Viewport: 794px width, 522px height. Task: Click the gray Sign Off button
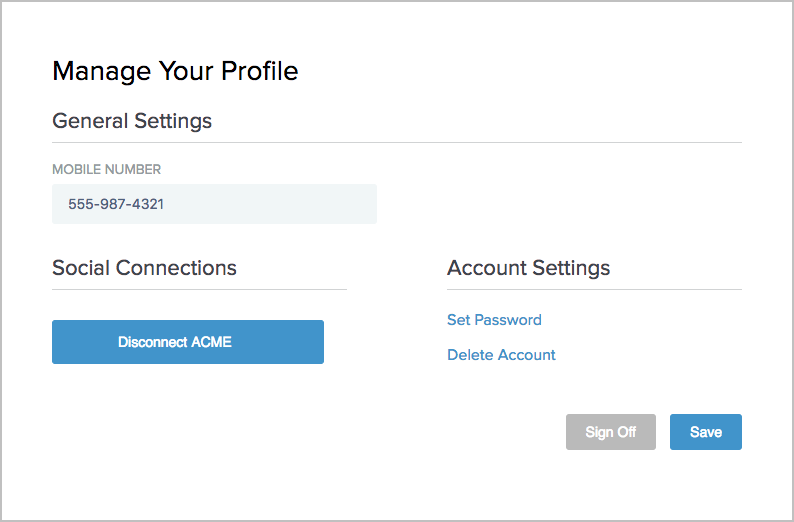tap(610, 432)
